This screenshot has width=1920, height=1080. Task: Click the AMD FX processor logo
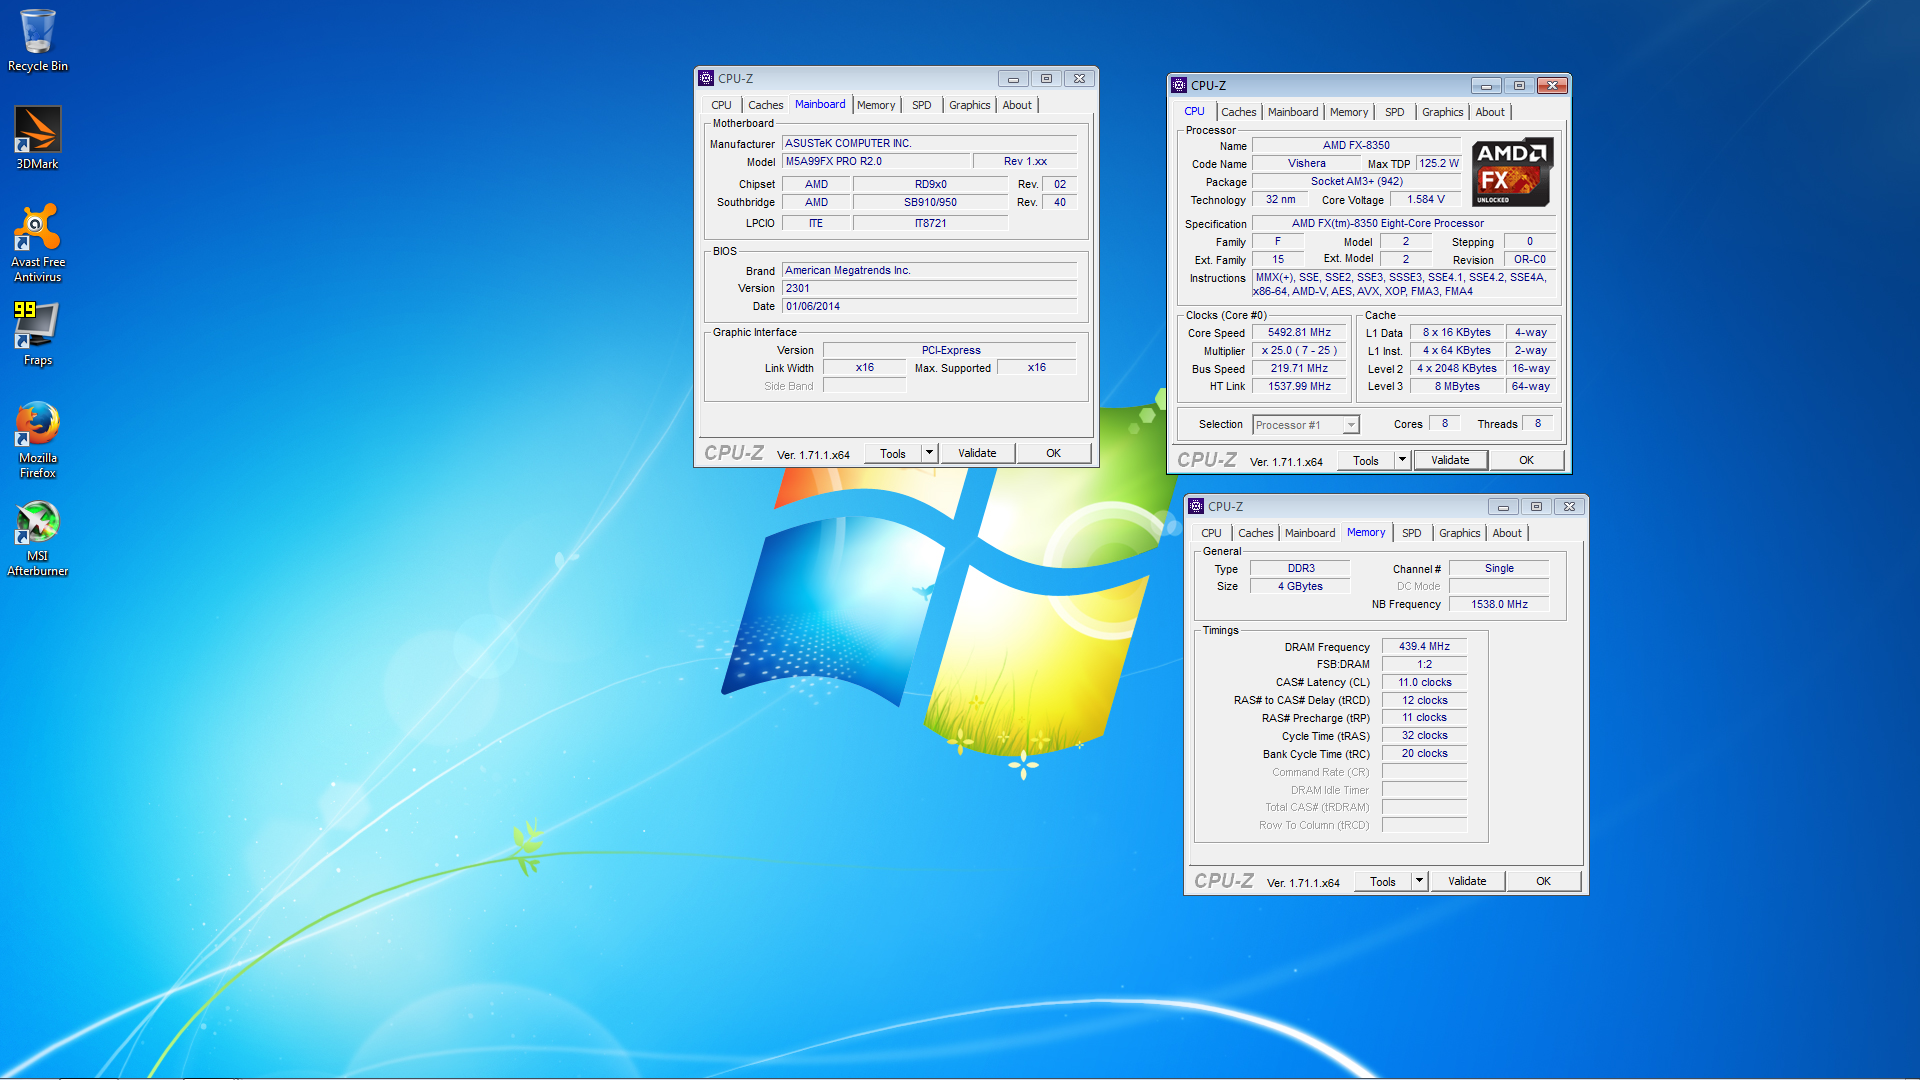(1512, 172)
